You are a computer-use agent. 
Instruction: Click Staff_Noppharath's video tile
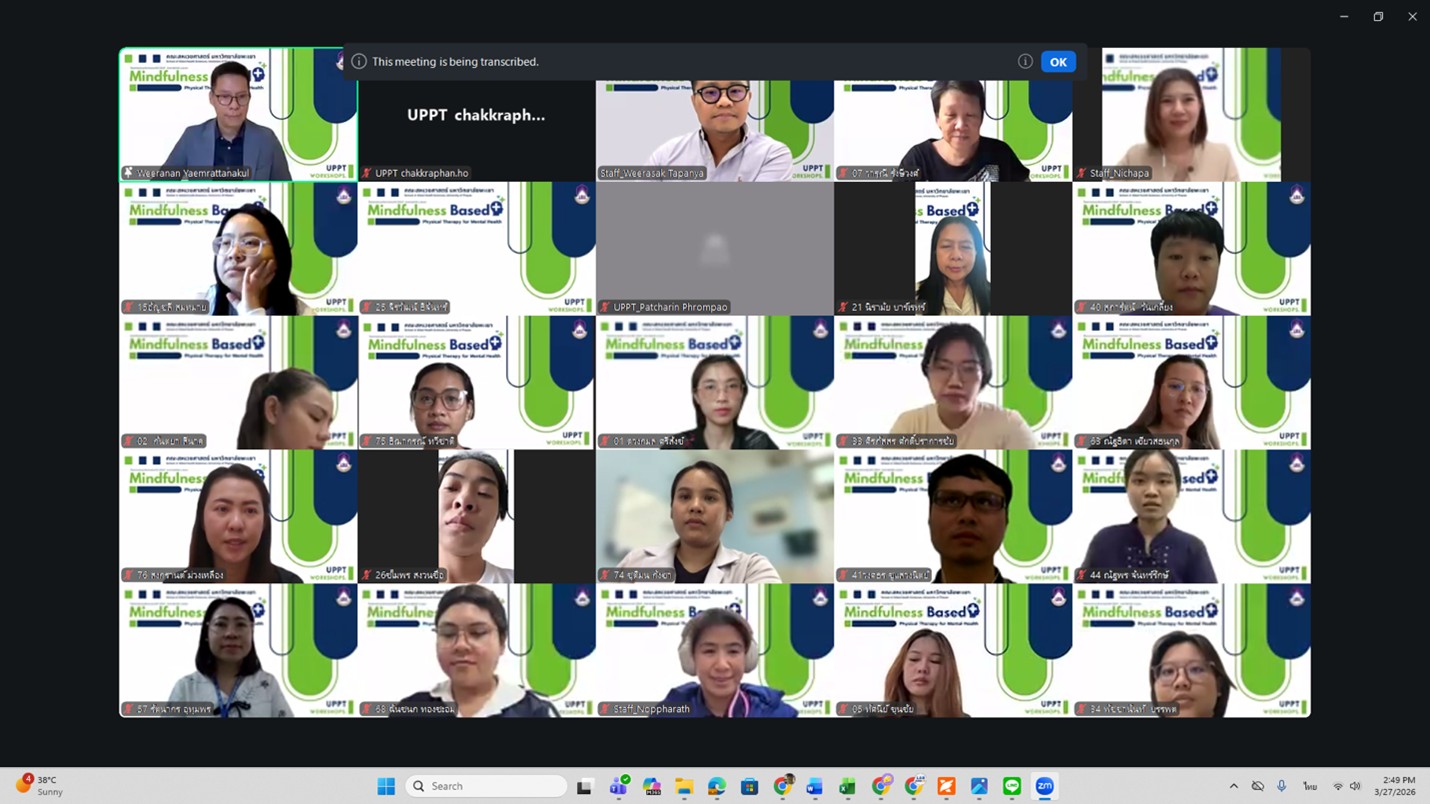714,651
